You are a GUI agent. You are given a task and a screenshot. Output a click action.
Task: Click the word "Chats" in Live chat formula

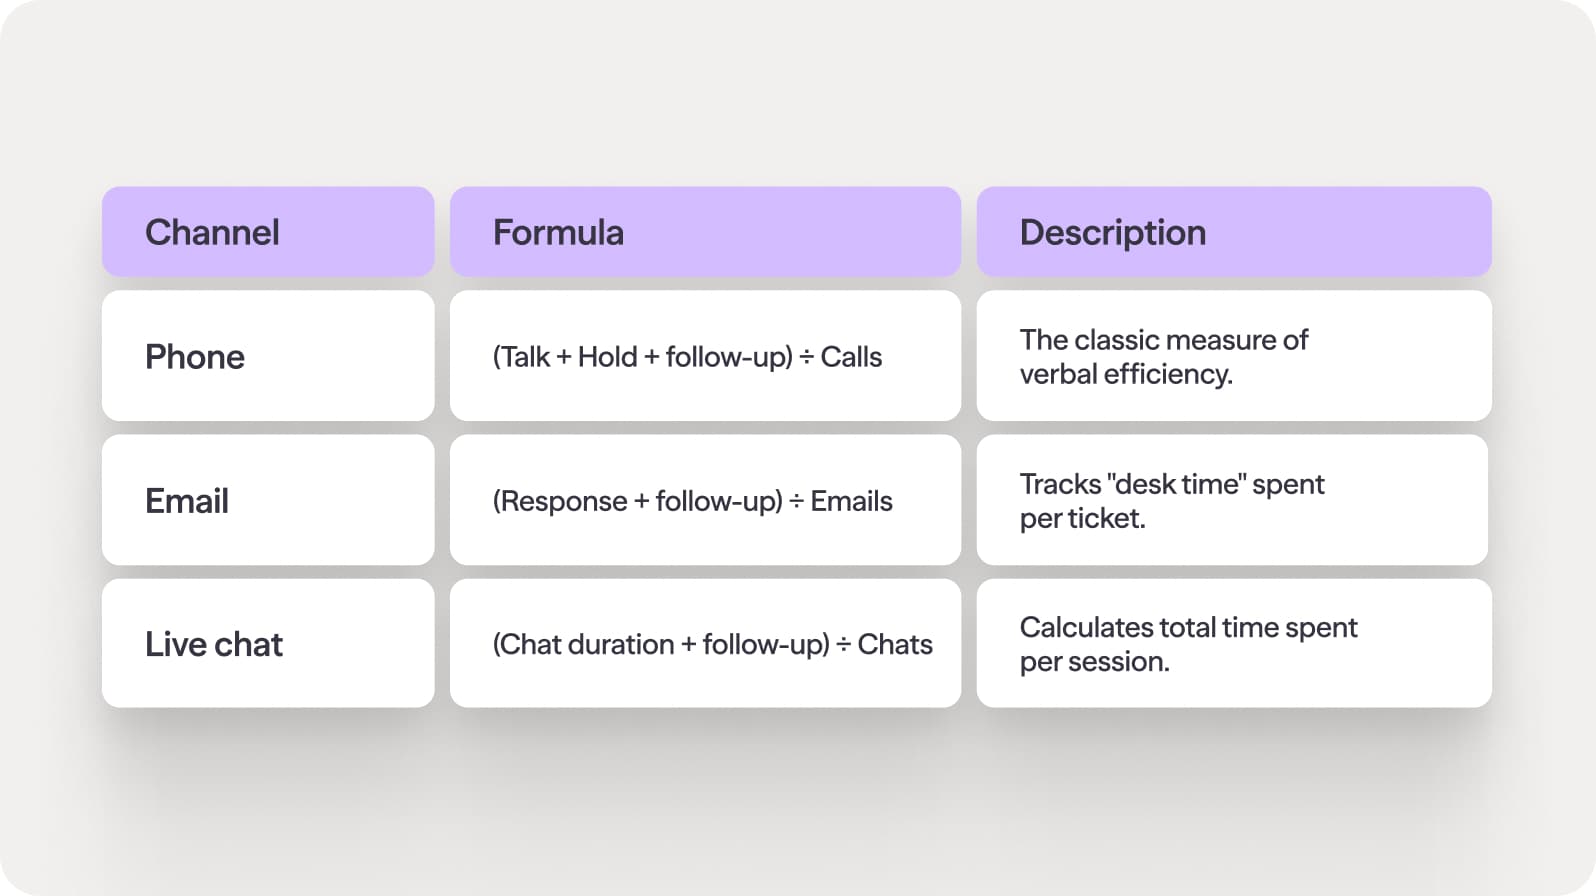pos(894,645)
